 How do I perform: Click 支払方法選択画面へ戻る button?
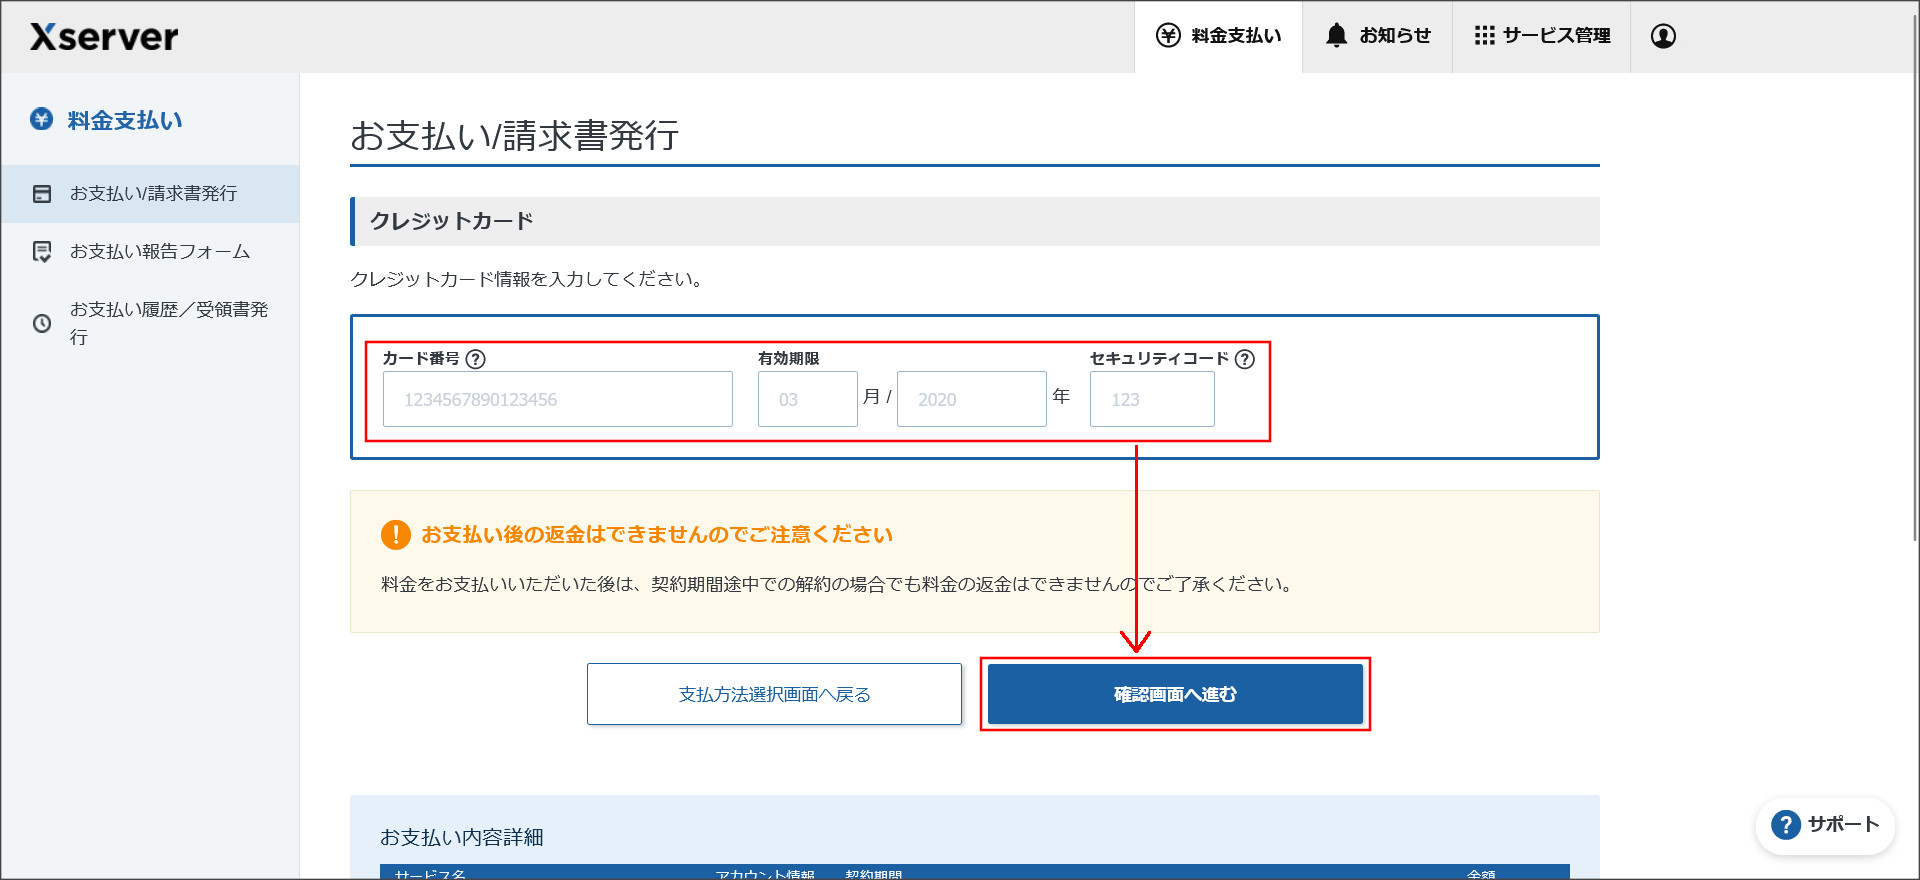[x=774, y=694]
